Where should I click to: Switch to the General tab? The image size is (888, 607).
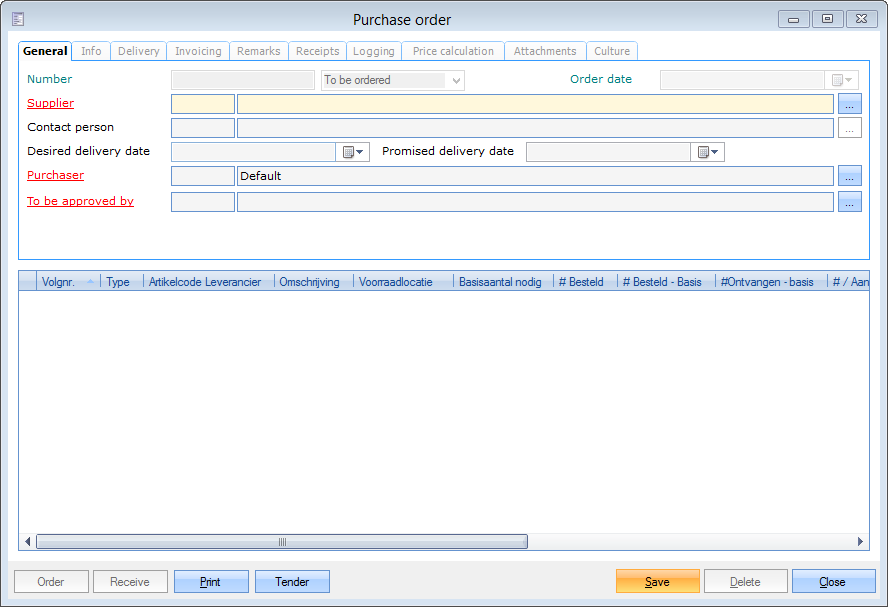click(45, 51)
